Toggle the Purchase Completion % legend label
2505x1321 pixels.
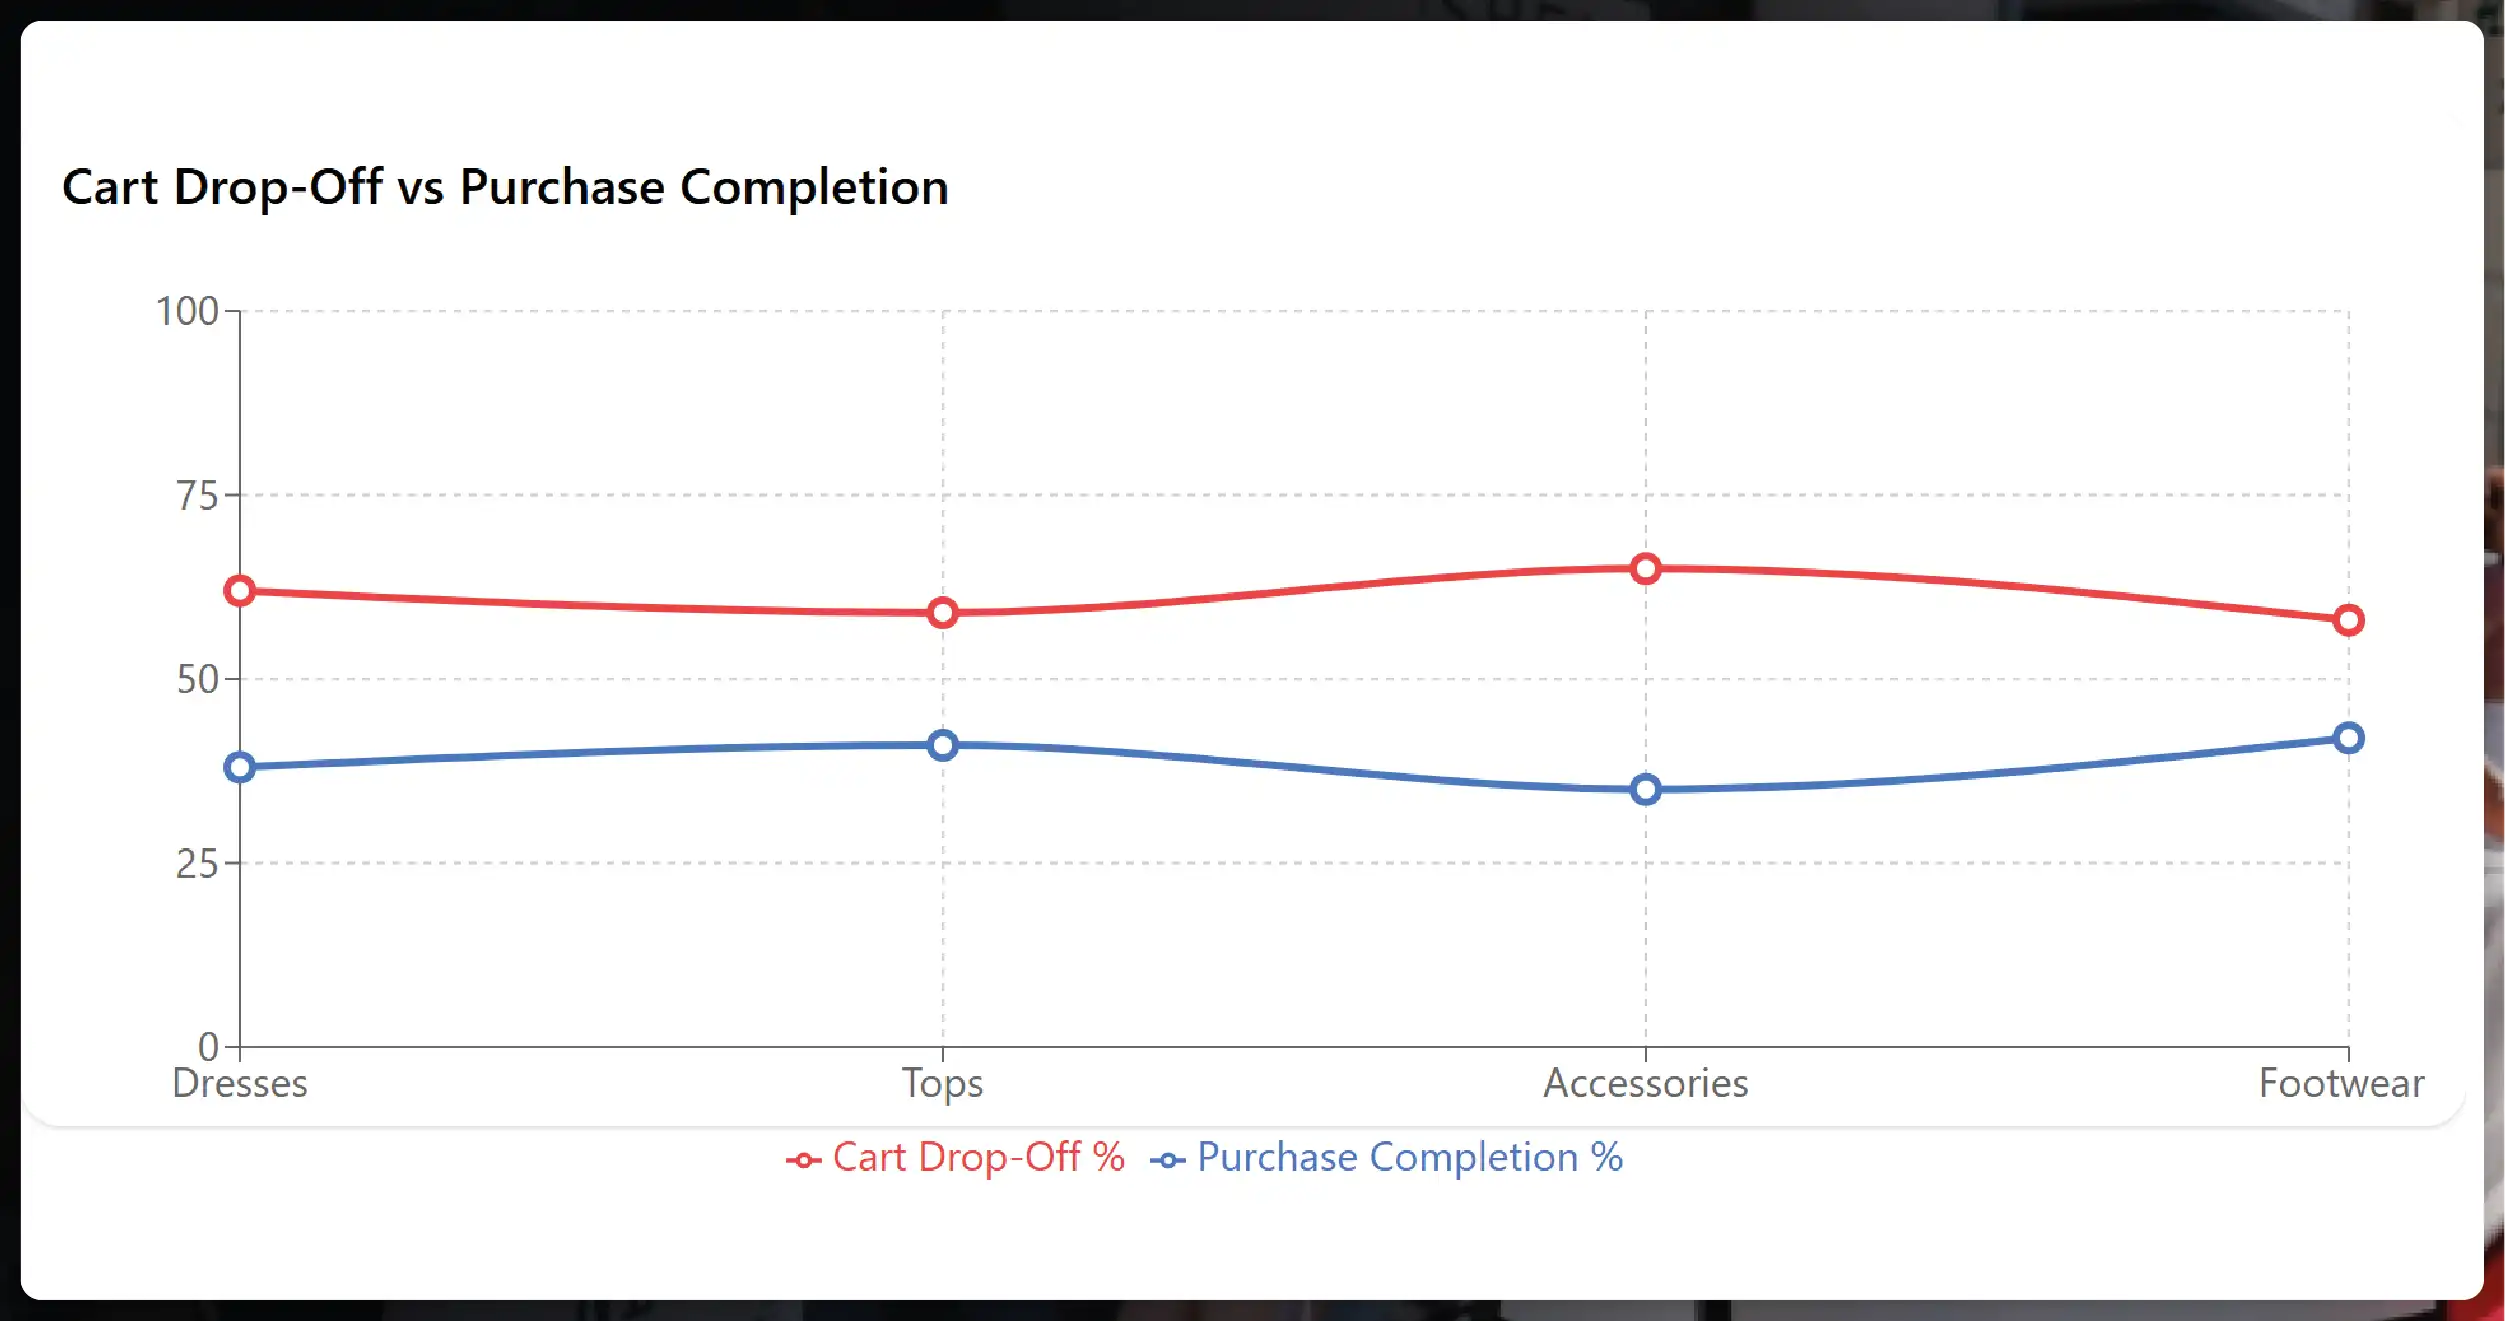1409,1157
